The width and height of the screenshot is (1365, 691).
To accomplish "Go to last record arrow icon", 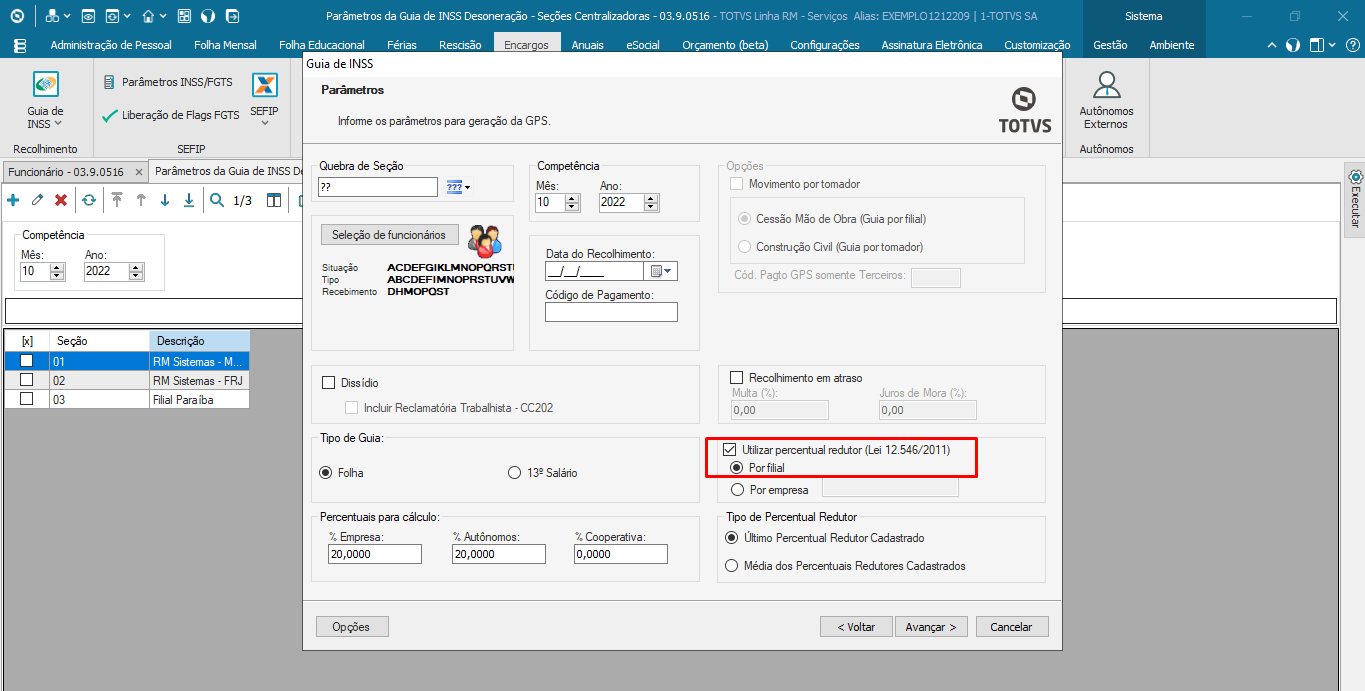I will [x=189, y=200].
